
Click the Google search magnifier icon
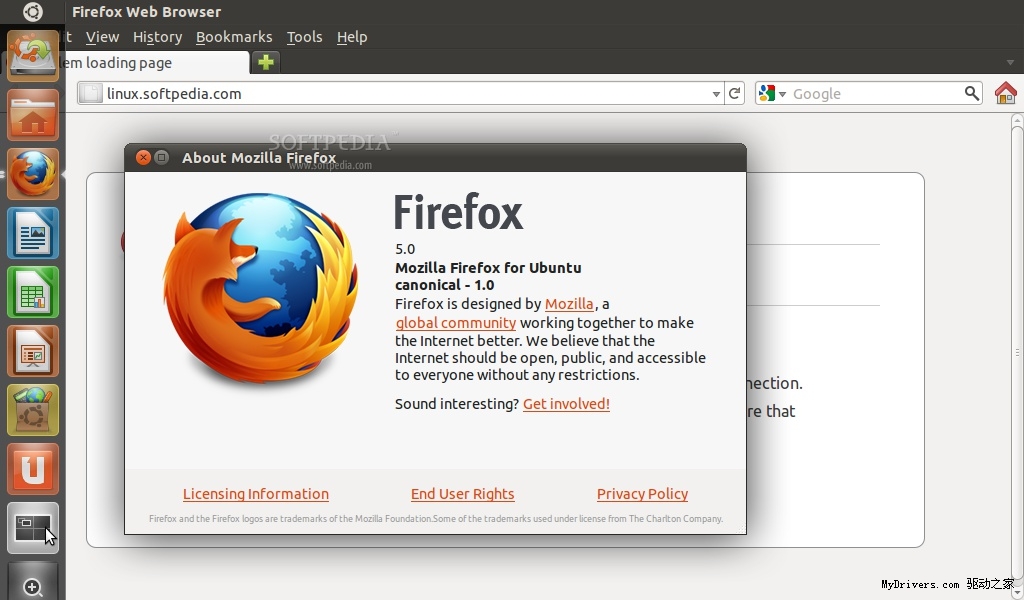[x=972, y=93]
